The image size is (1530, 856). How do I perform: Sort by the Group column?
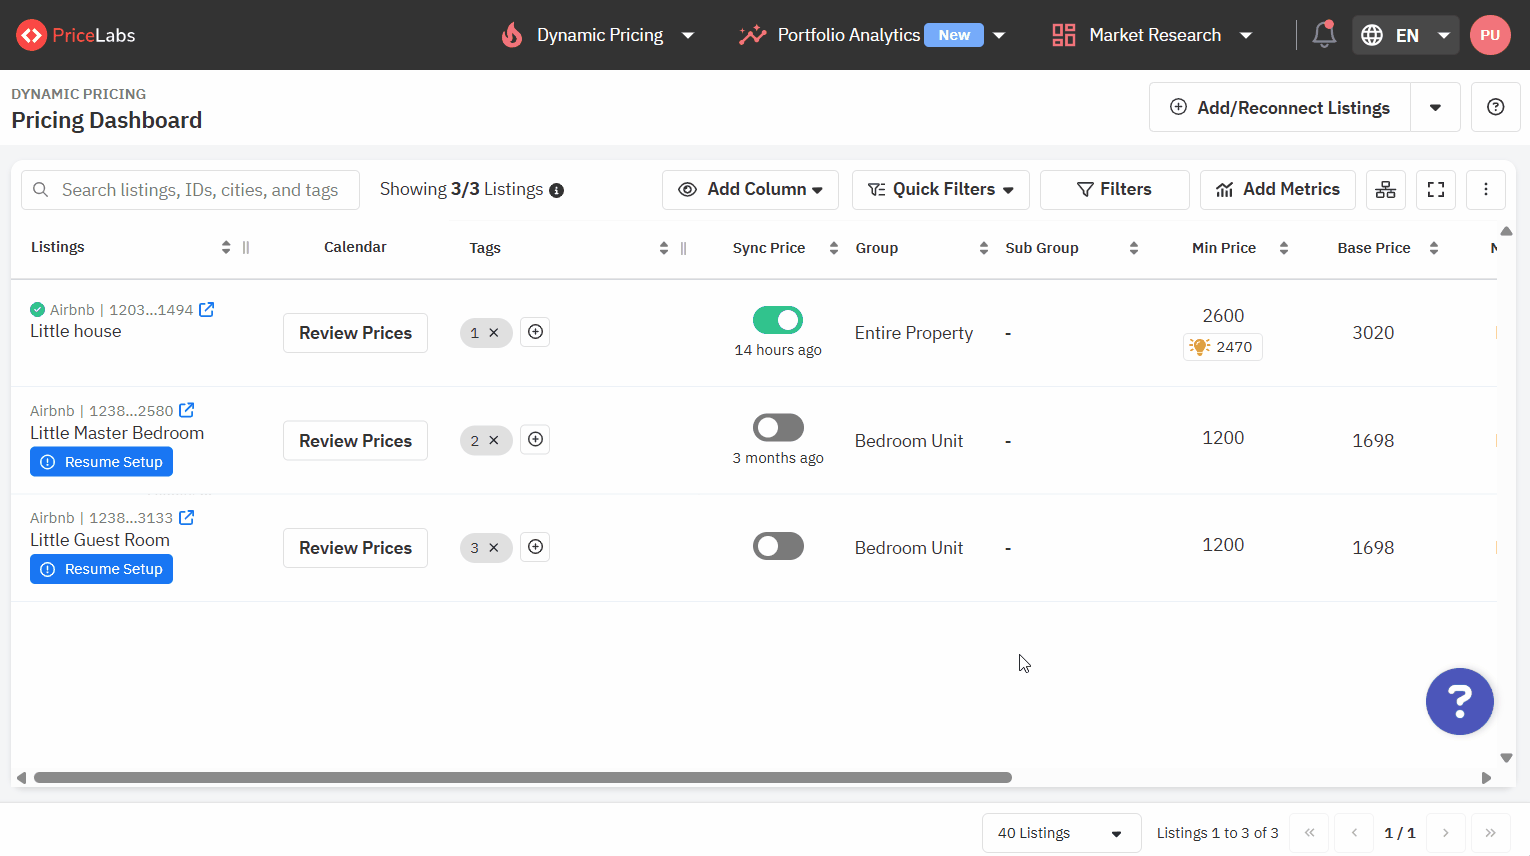pyautogui.click(x=984, y=248)
